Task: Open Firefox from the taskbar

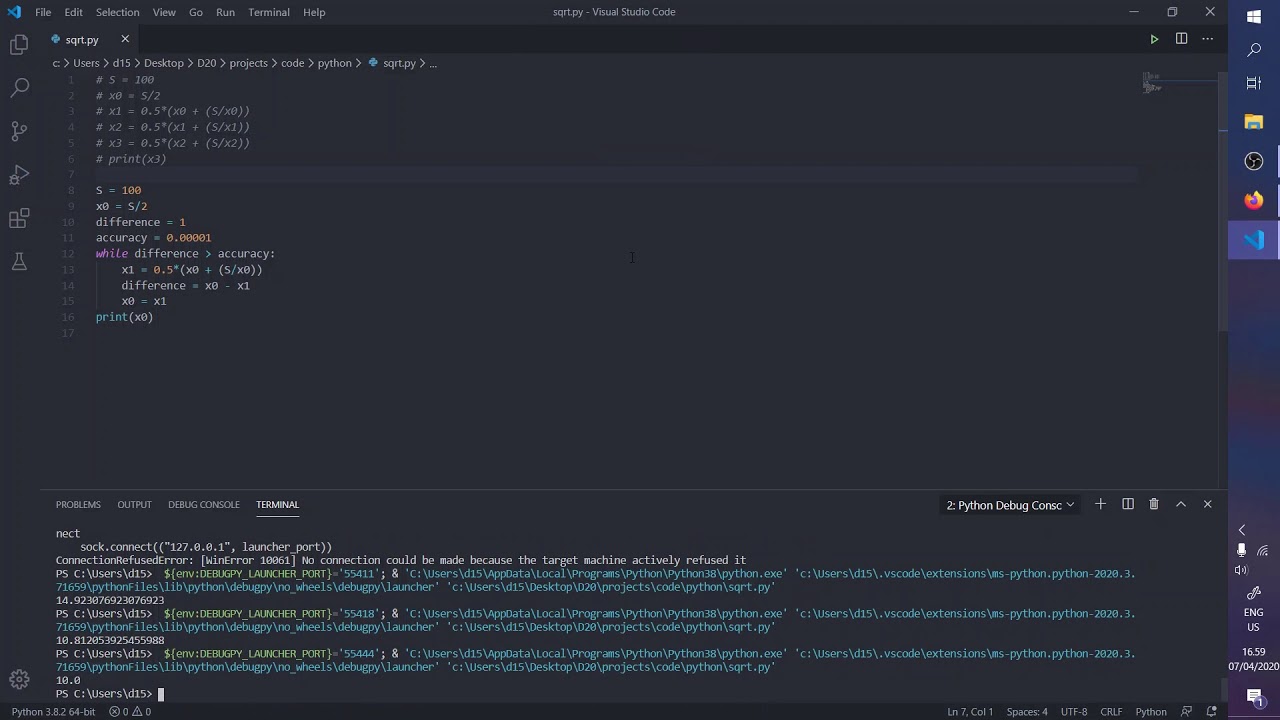Action: click(x=1254, y=200)
